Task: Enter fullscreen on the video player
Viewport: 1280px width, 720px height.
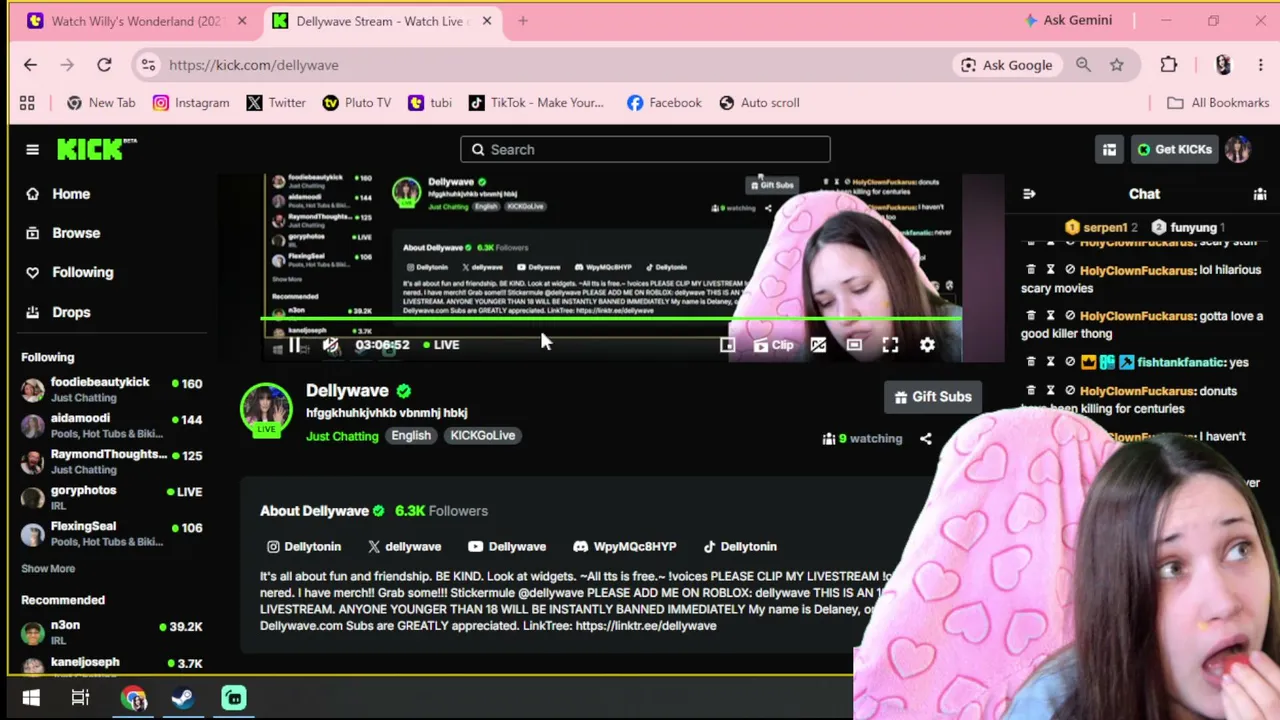Action: [890, 345]
